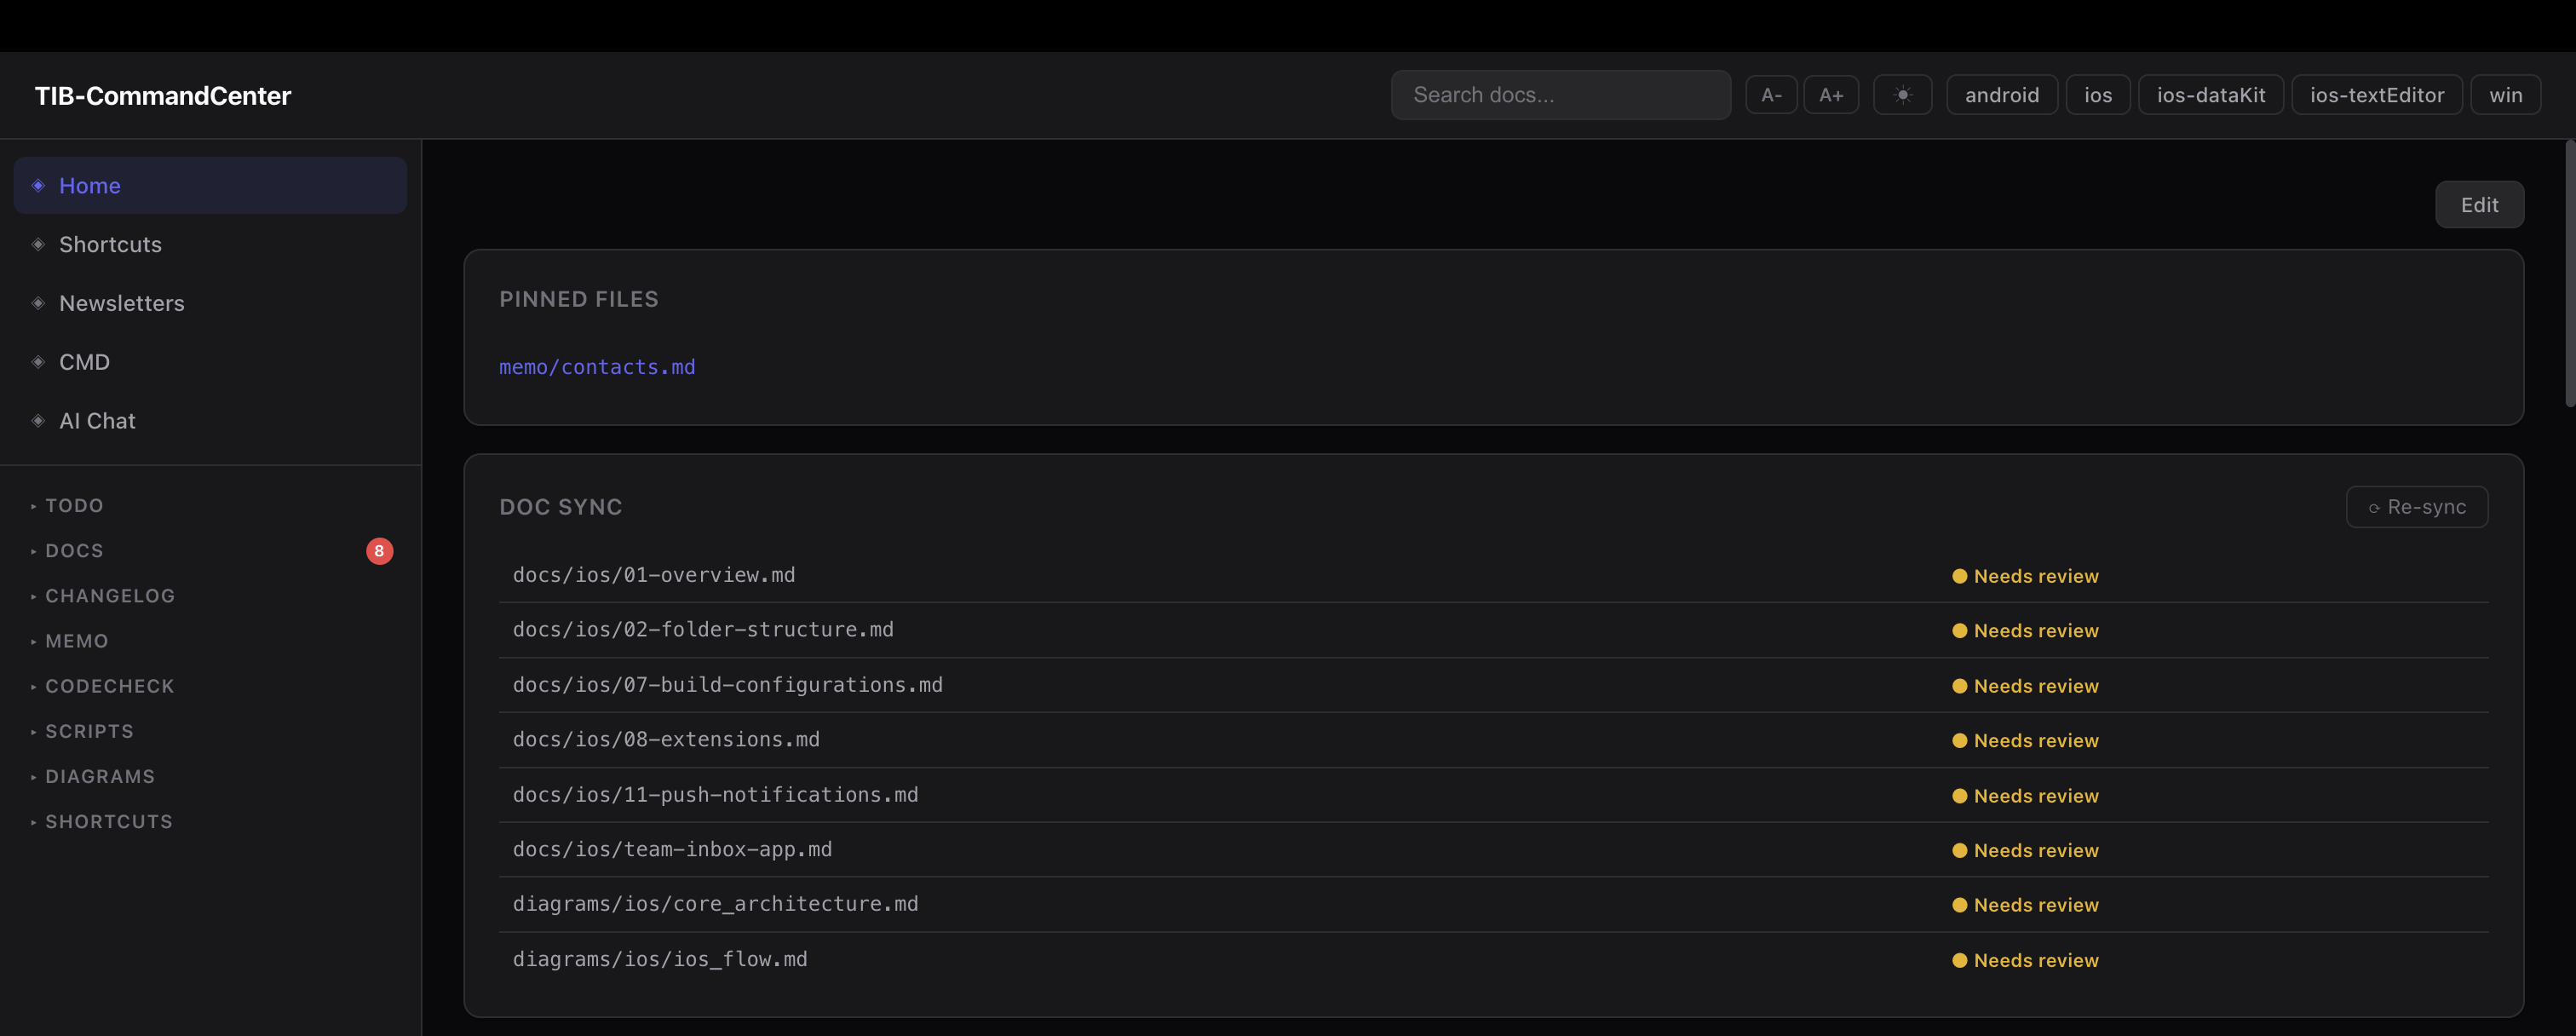
Task: Select the android filter
Action: click(x=2001, y=94)
